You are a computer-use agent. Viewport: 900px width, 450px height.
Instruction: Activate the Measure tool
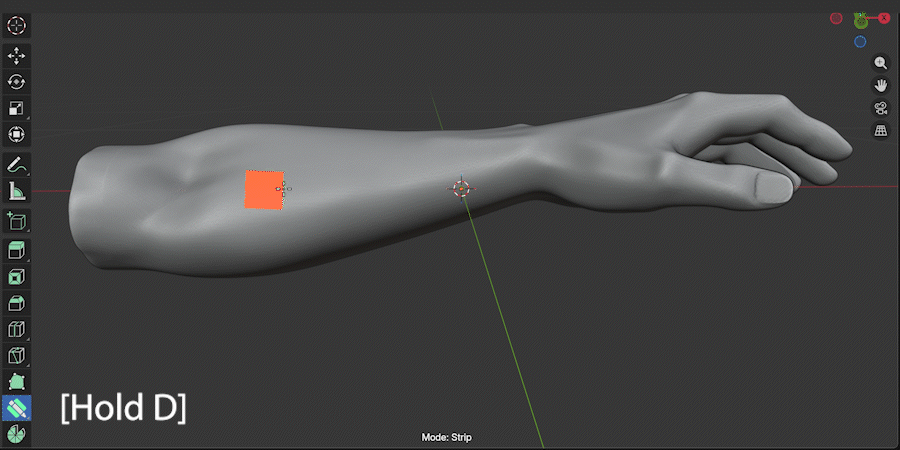point(17,191)
